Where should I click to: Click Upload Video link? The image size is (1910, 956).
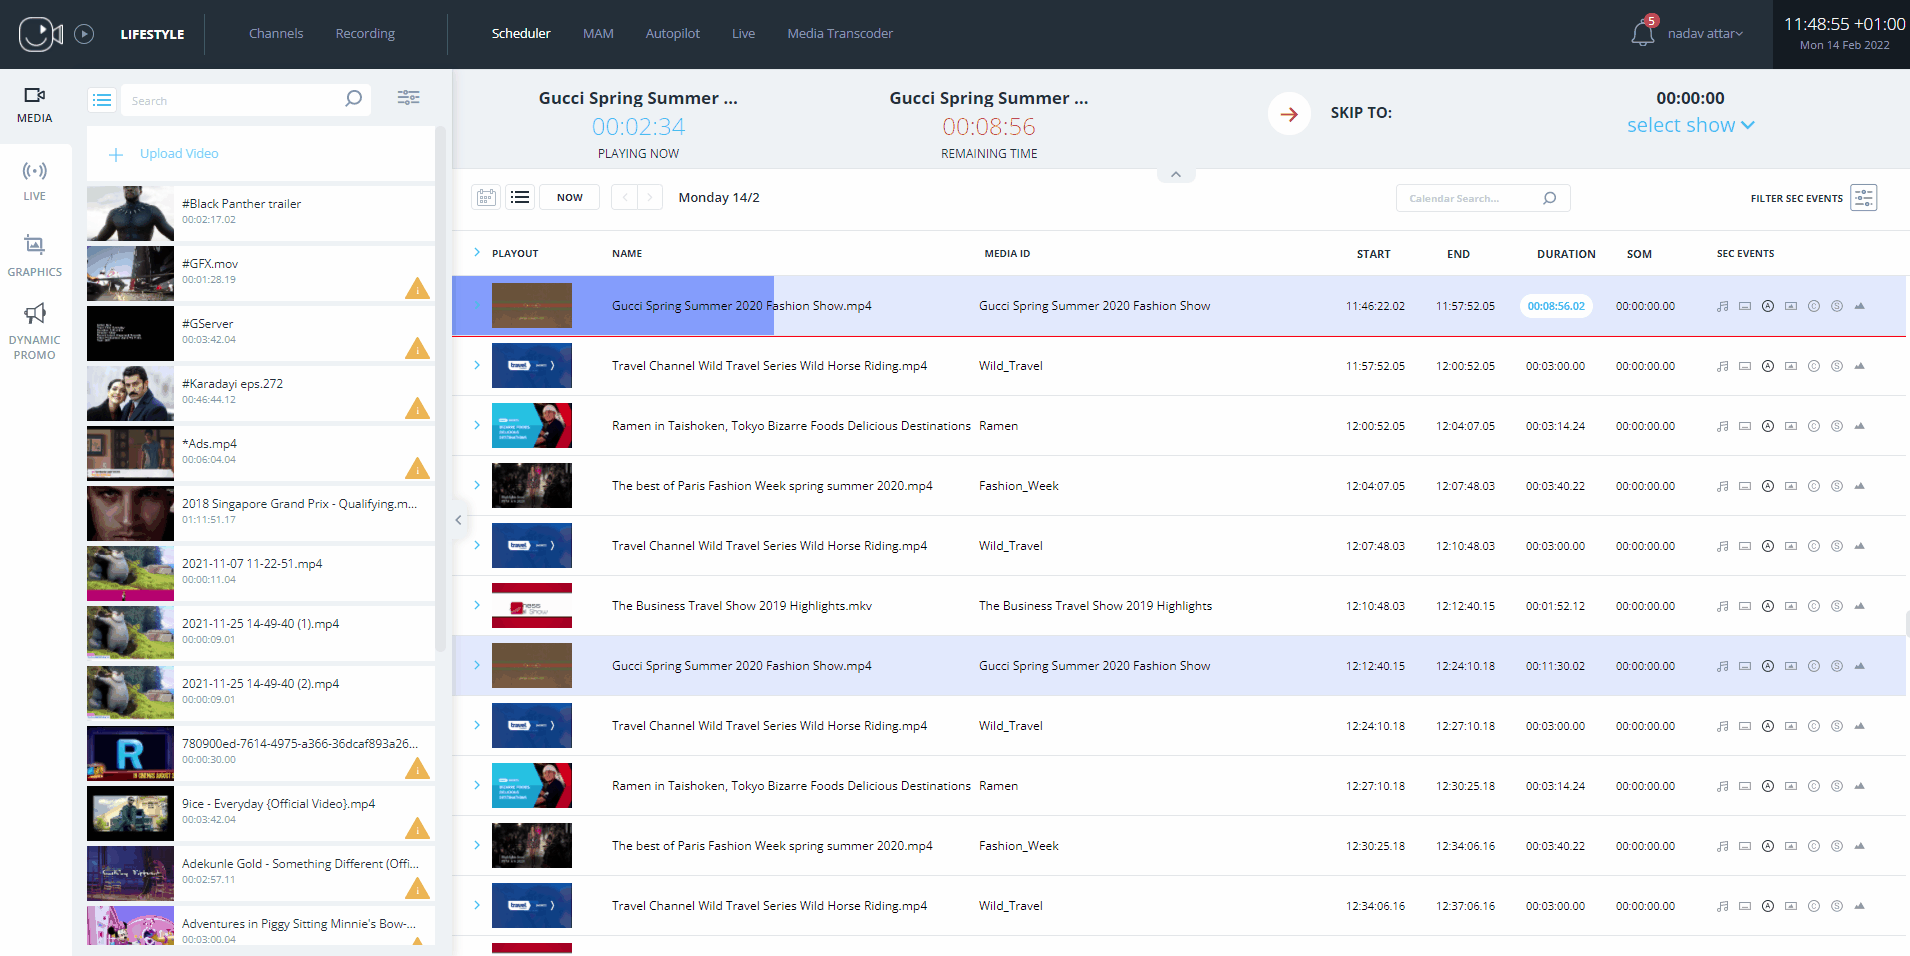178,154
